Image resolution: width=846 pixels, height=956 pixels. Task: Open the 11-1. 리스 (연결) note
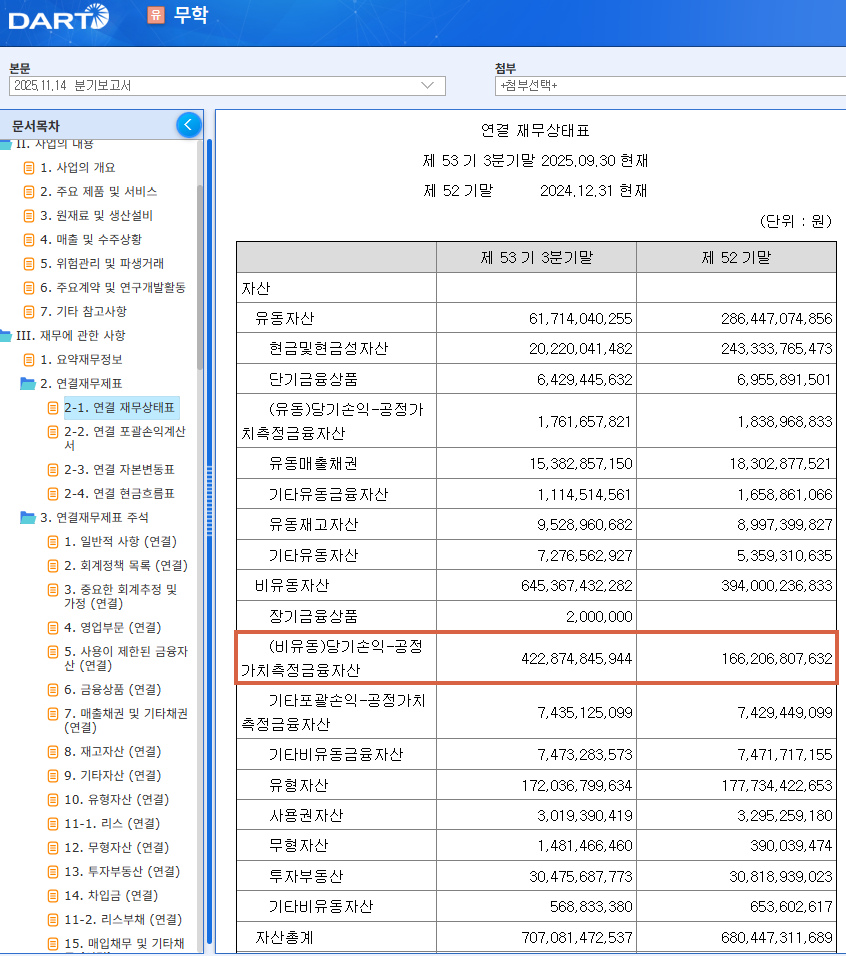(x=98, y=821)
